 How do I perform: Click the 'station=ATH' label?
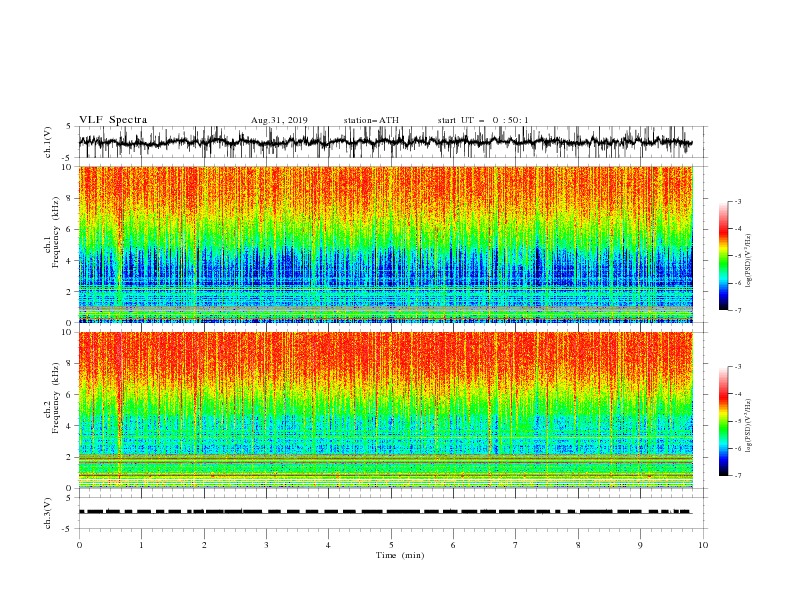pyautogui.click(x=371, y=120)
